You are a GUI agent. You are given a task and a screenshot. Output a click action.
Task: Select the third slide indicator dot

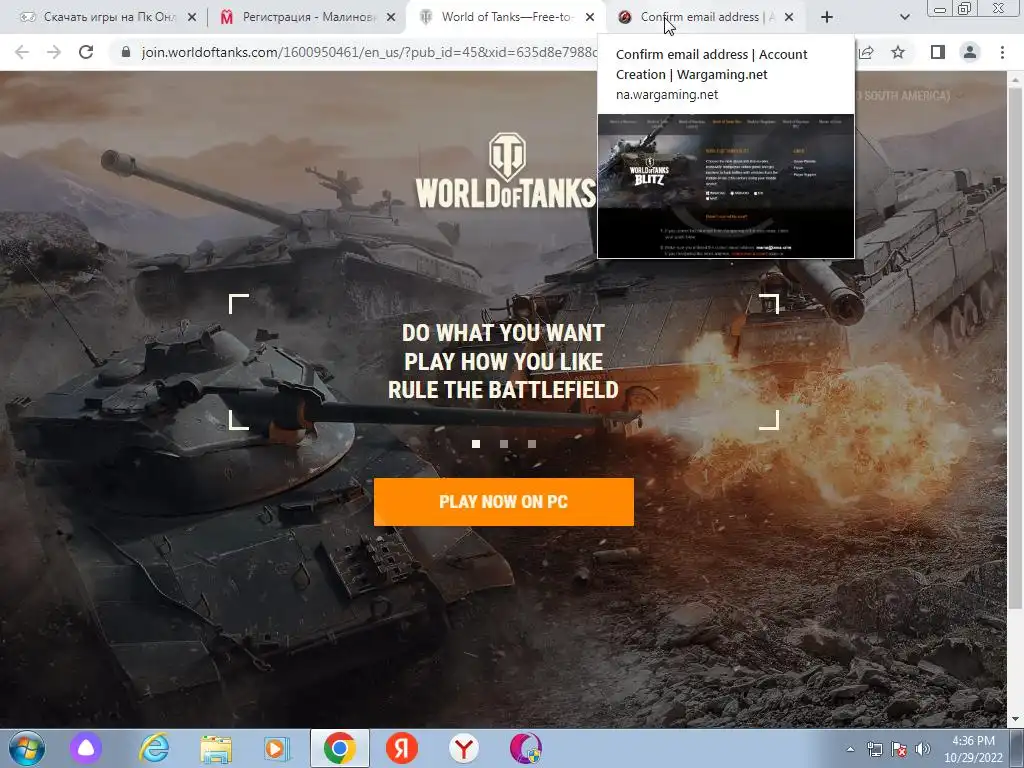click(x=532, y=444)
